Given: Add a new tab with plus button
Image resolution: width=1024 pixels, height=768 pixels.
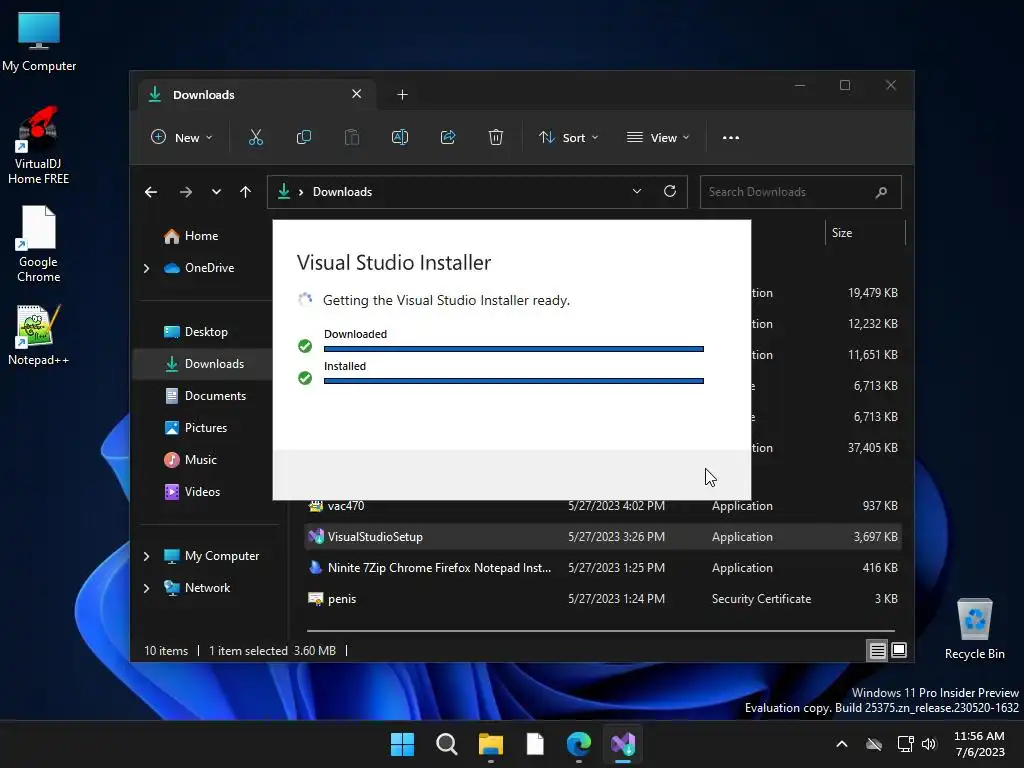Looking at the screenshot, I should click(402, 95).
